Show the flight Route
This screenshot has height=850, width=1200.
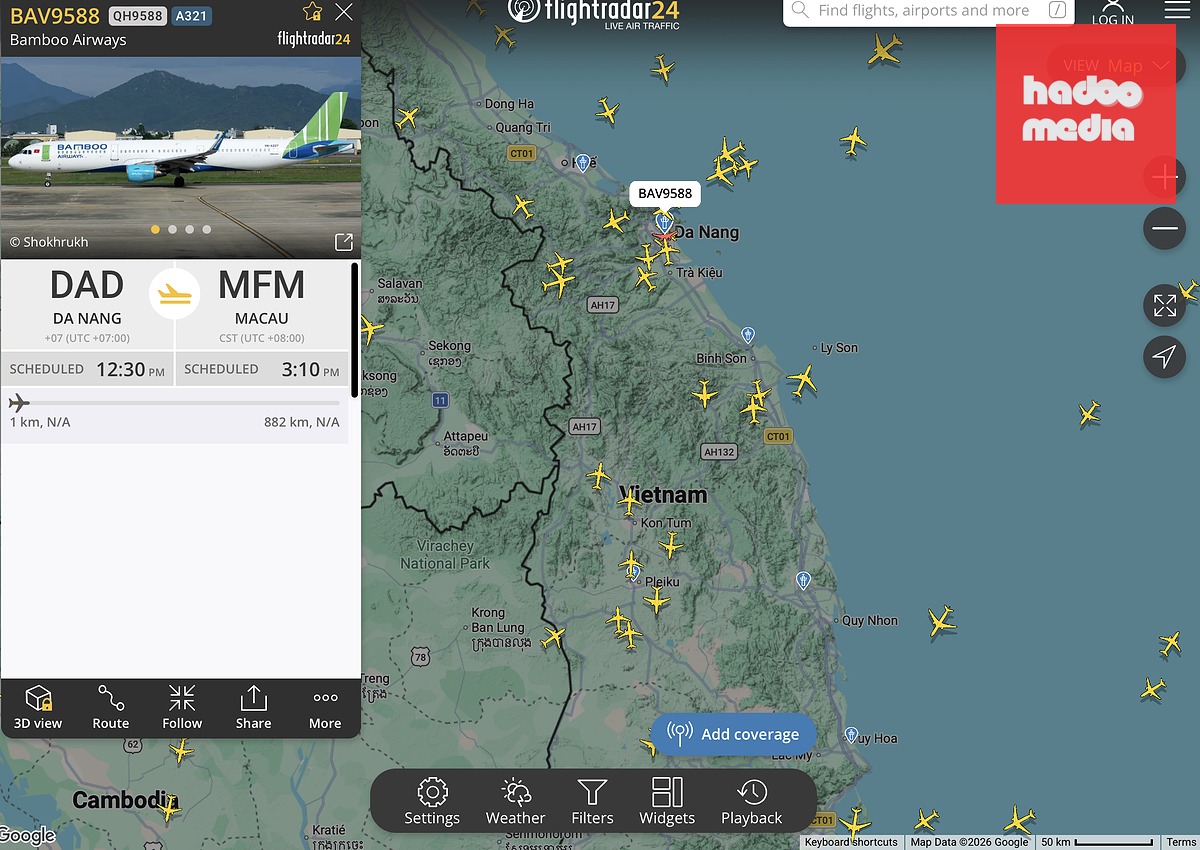(110, 707)
